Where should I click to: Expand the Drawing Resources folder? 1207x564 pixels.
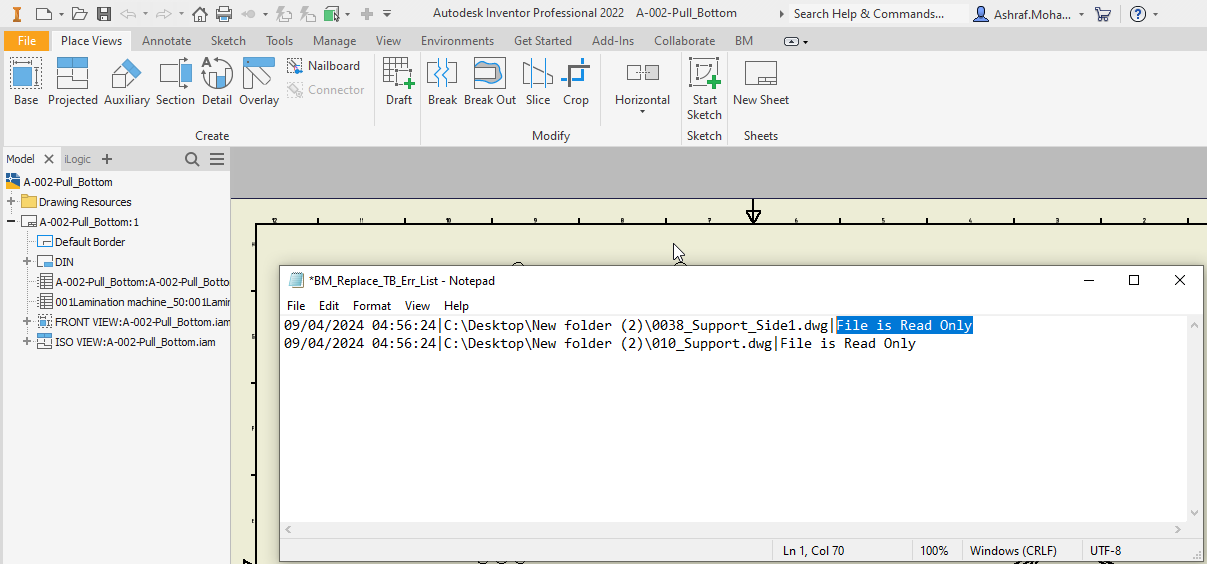11,202
